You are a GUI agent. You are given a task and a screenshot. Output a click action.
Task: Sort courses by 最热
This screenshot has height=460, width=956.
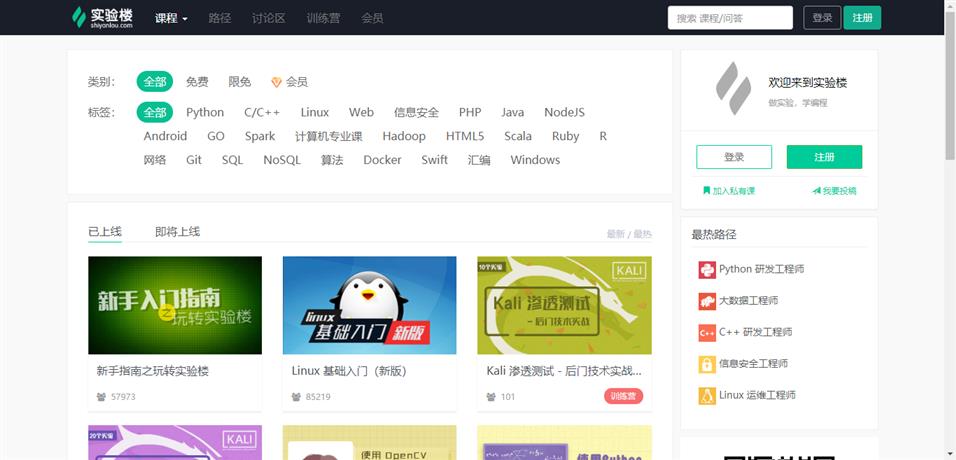(643, 234)
